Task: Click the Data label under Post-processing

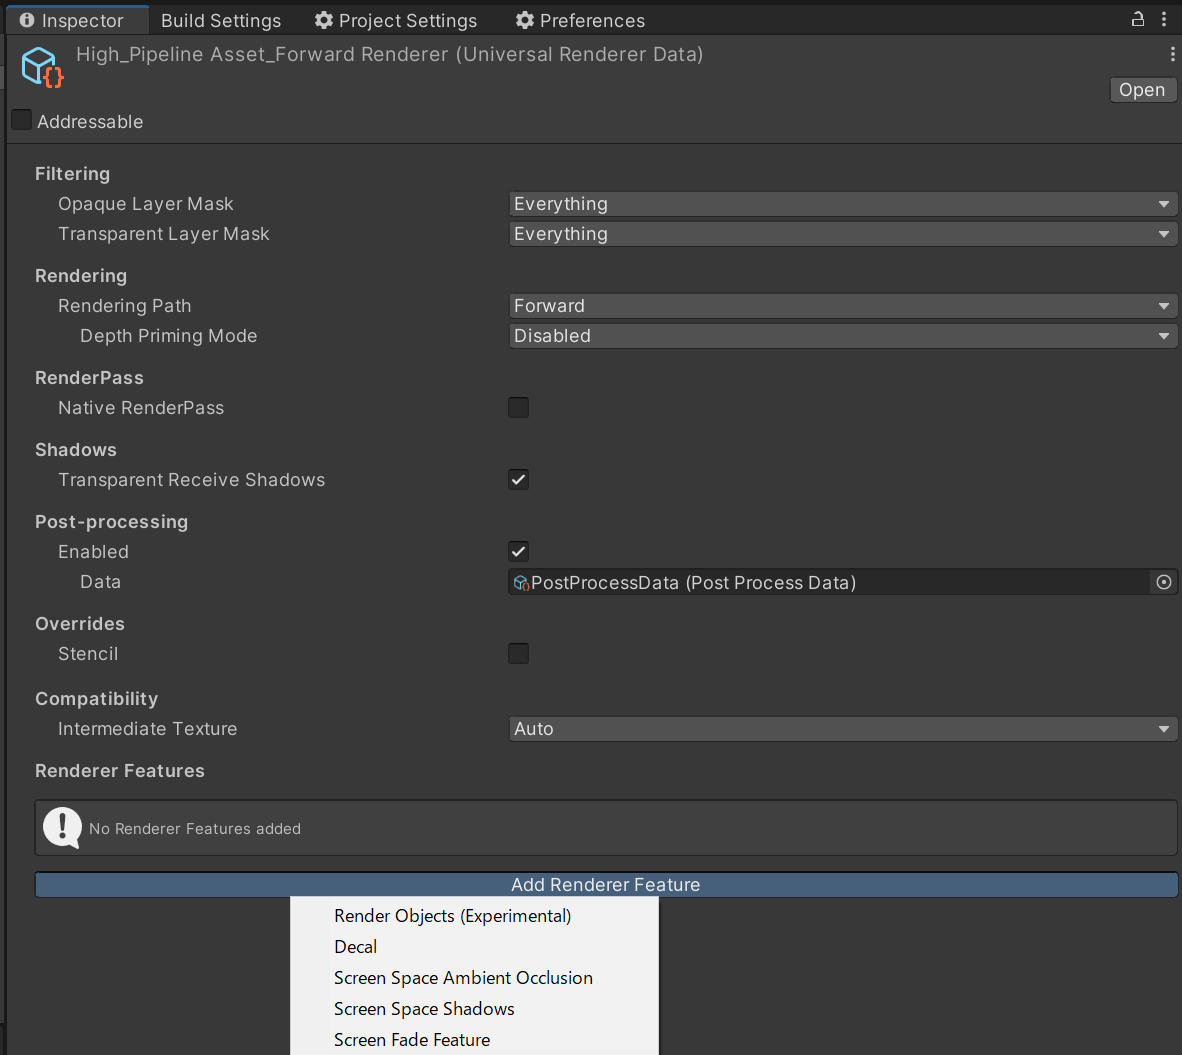Action: click(x=100, y=582)
